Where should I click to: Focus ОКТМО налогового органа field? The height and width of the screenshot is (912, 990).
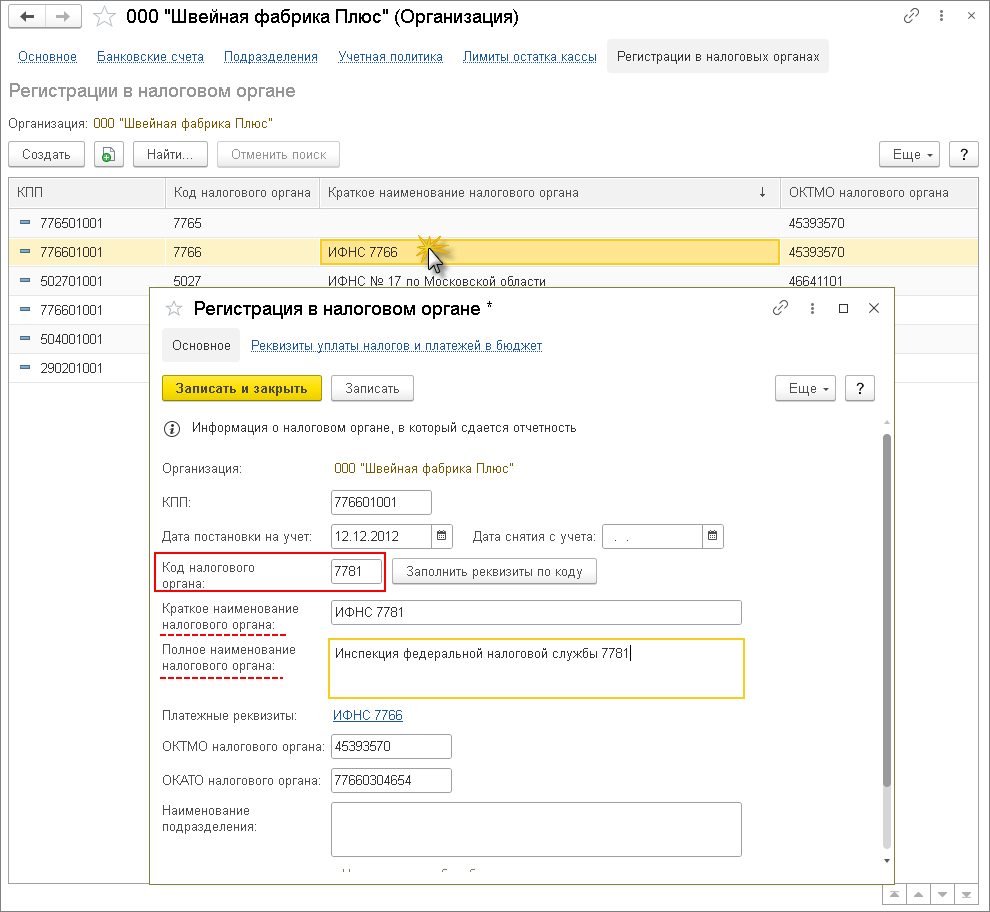(391, 747)
